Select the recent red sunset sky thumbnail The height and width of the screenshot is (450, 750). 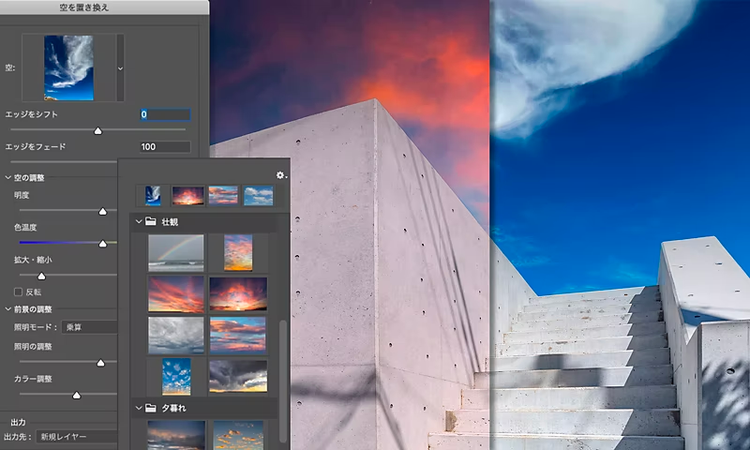pyautogui.click(x=188, y=196)
